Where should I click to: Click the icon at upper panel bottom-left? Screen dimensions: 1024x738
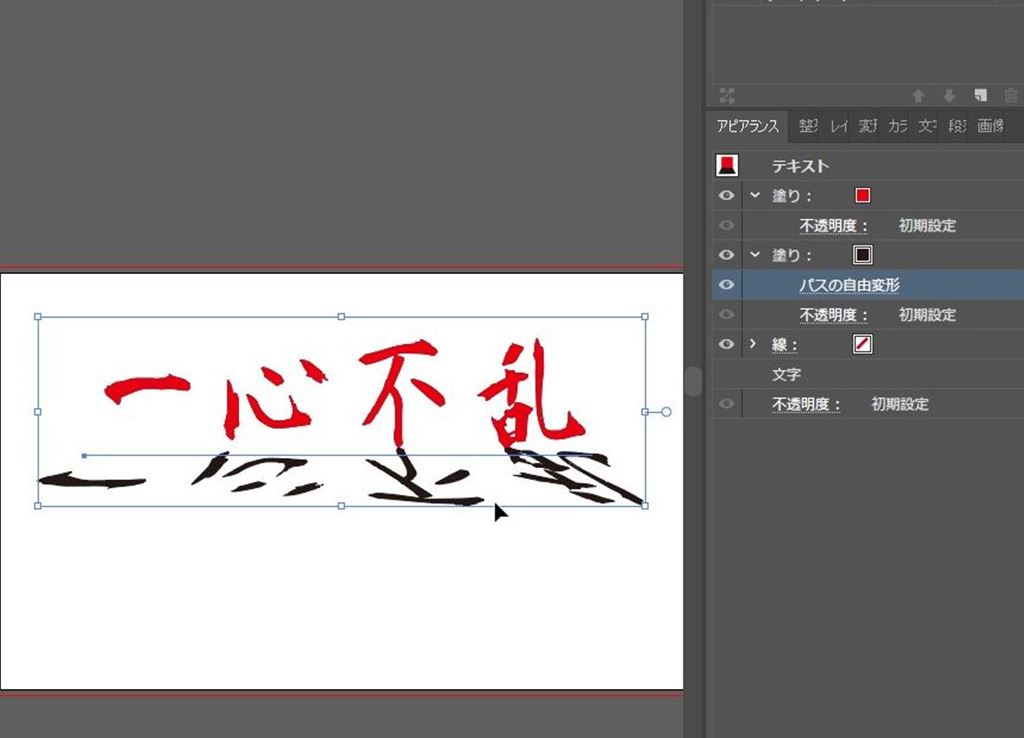727,96
